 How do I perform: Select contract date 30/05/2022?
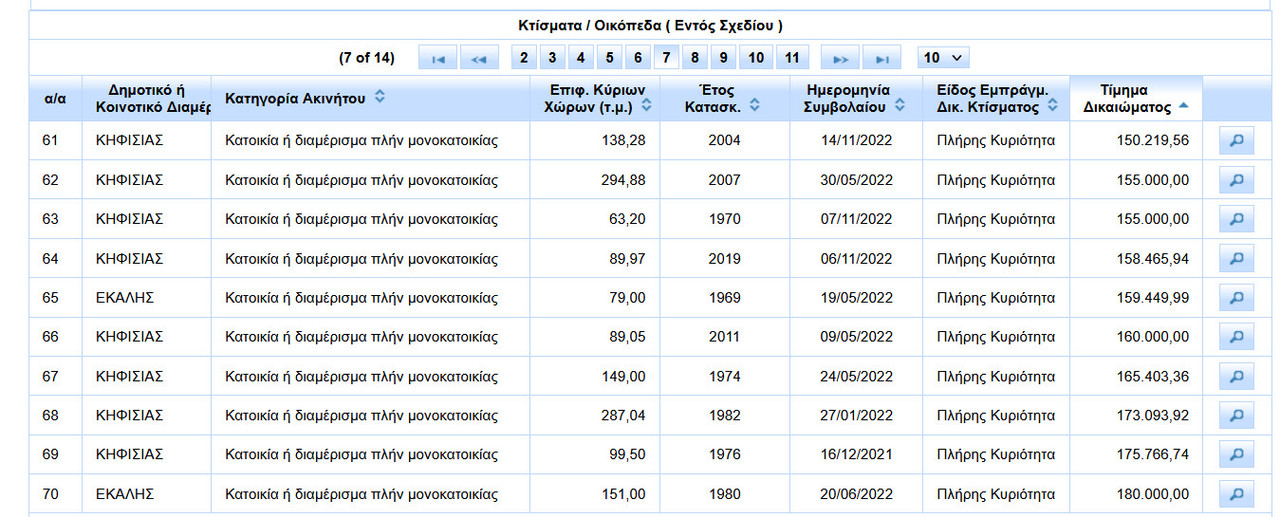pyautogui.click(x=856, y=180)
